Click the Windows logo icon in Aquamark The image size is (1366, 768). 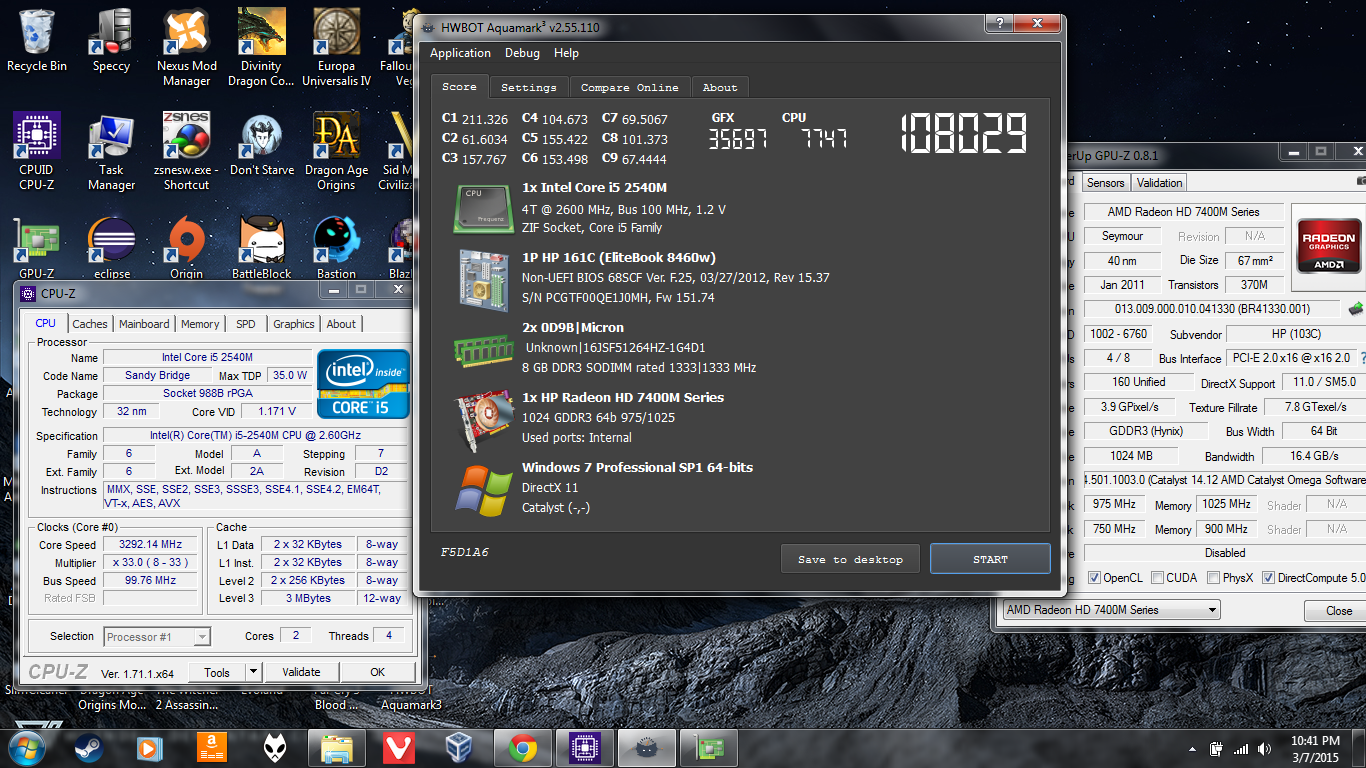(x=483, y=490)
